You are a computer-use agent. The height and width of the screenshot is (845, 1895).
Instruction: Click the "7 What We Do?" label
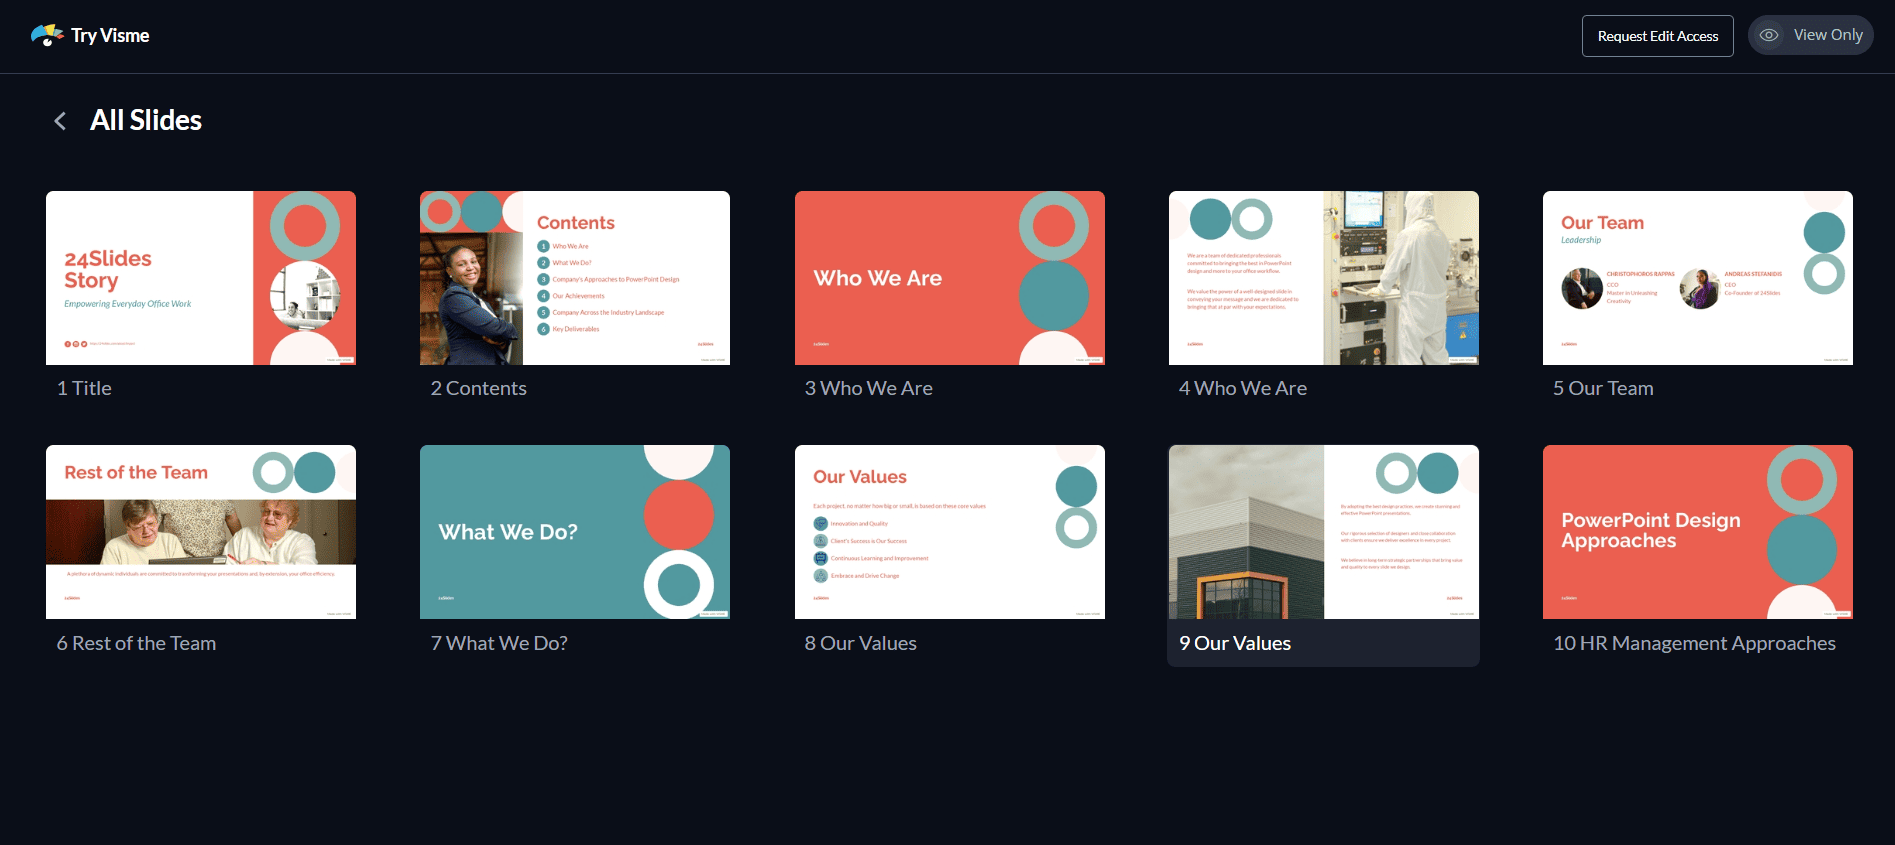(499, 643)
